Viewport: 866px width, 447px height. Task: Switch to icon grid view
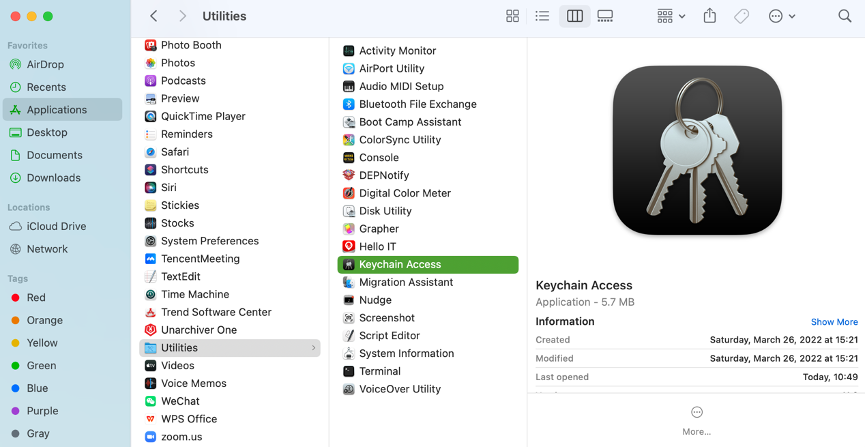point(512,16)
